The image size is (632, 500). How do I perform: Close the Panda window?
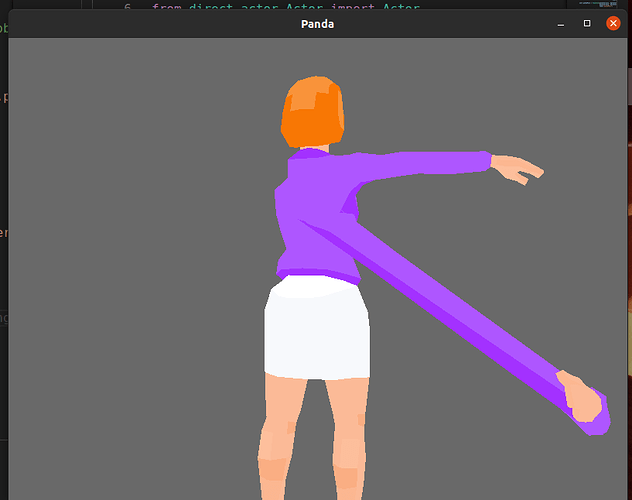[x=613, y=23]
